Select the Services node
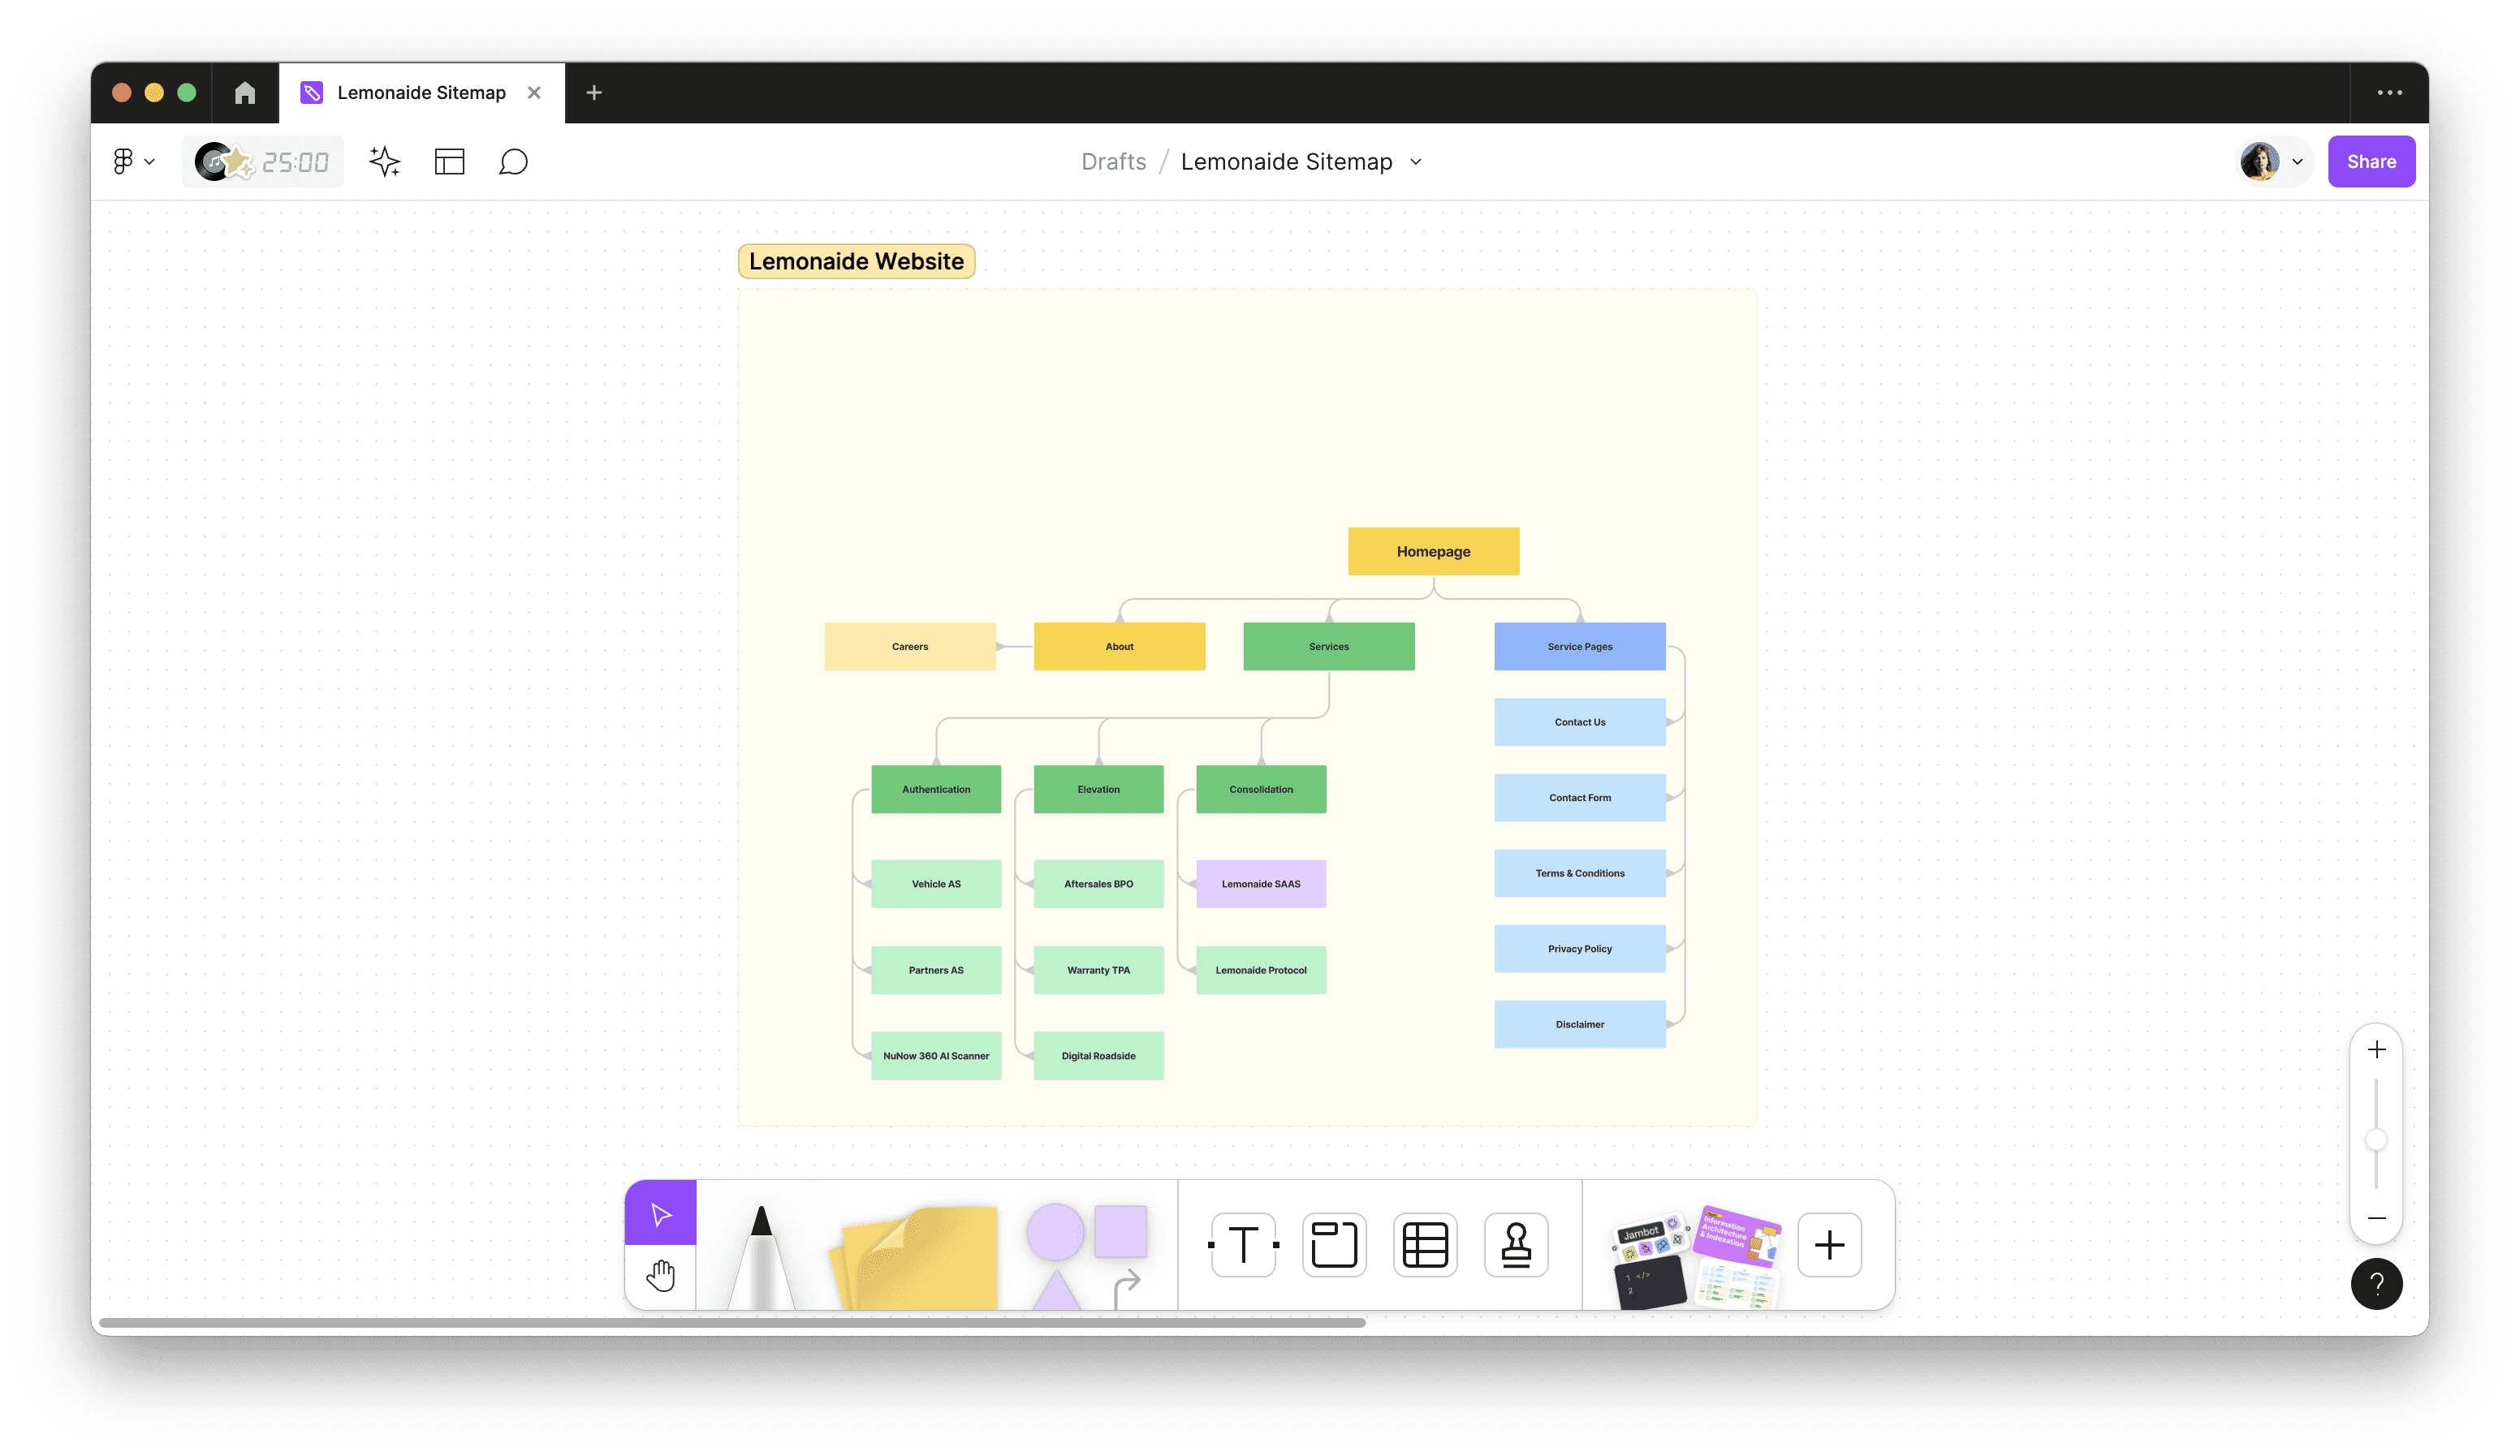The image size is (2520, 1456). coord(1328,646)
